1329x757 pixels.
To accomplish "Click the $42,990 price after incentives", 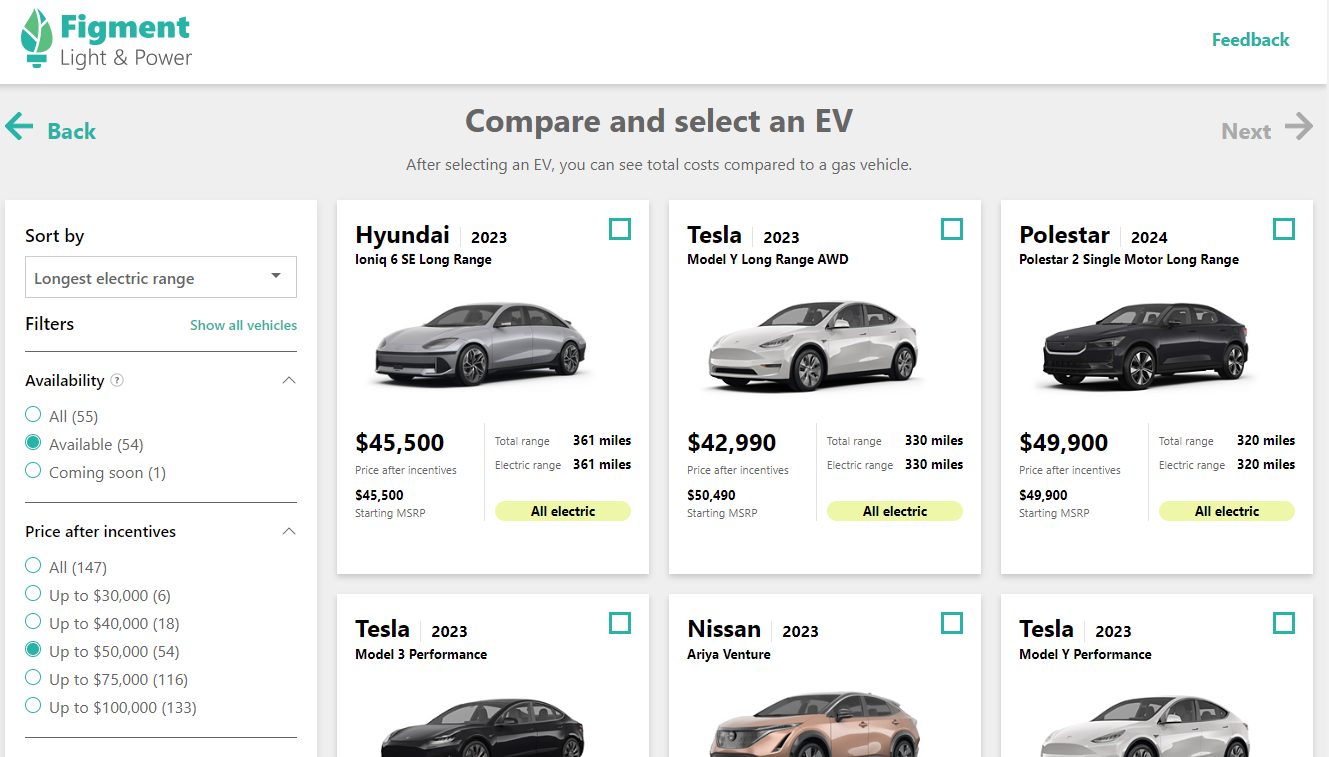I will [732, 442].
